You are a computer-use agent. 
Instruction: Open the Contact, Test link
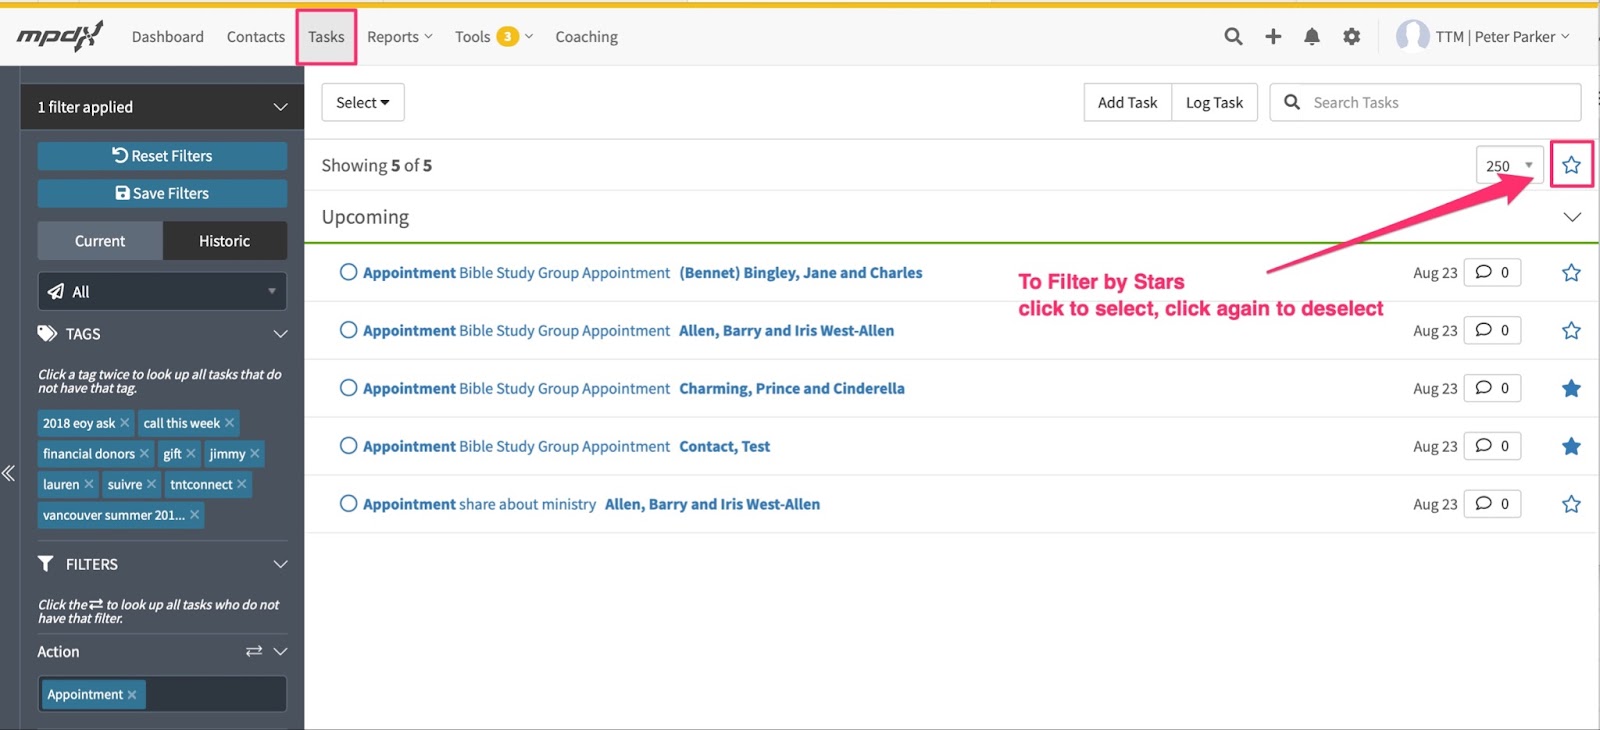(725, 446)
